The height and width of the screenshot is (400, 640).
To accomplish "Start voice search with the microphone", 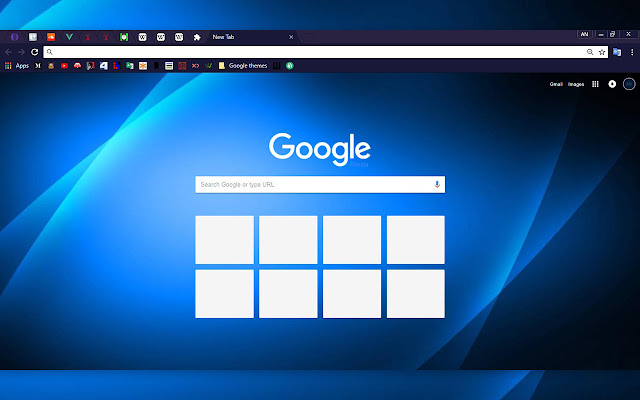I will pyautogui.click(x=437, y=184).
